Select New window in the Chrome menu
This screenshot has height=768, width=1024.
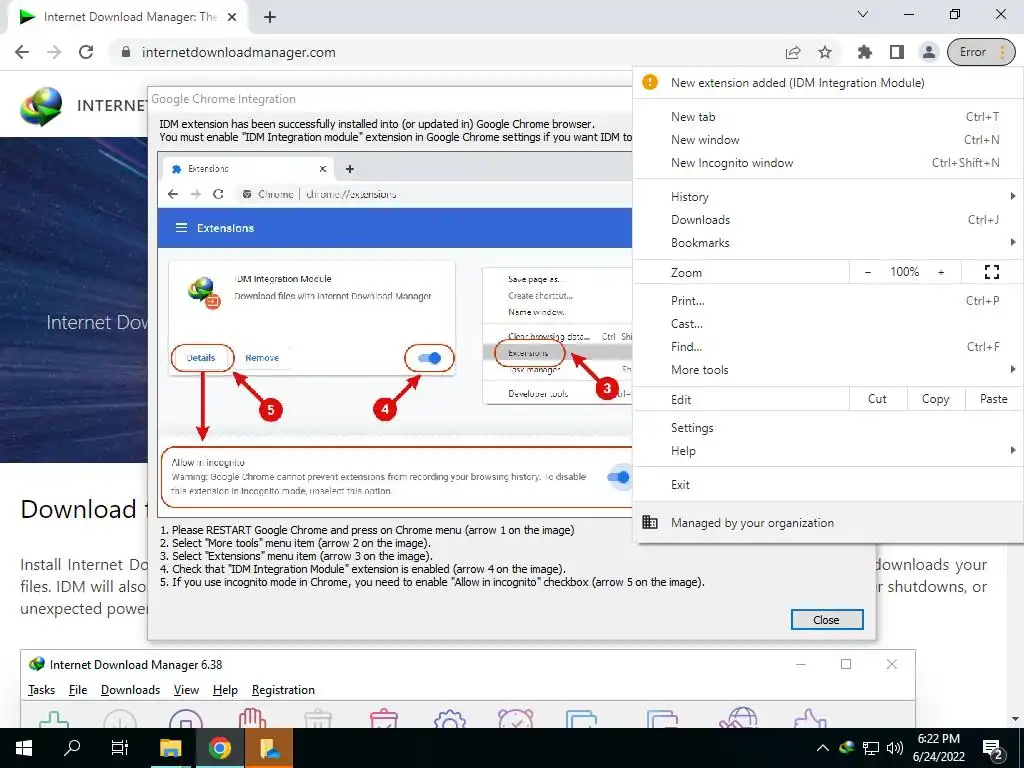coord(828,140)
